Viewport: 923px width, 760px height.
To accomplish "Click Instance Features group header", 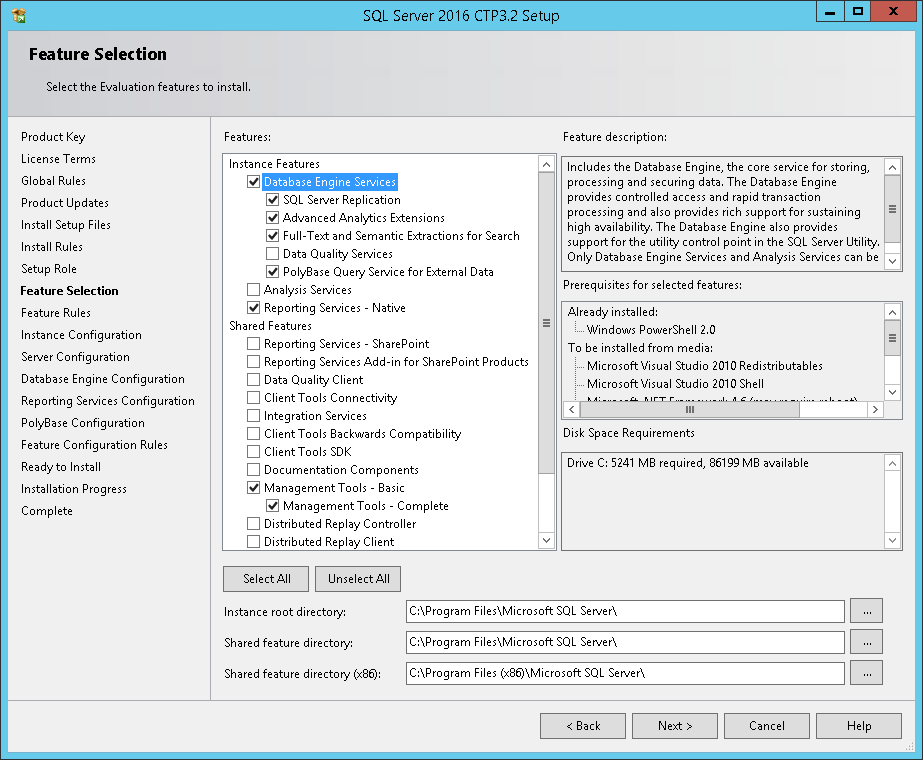I will pos(274,164).
